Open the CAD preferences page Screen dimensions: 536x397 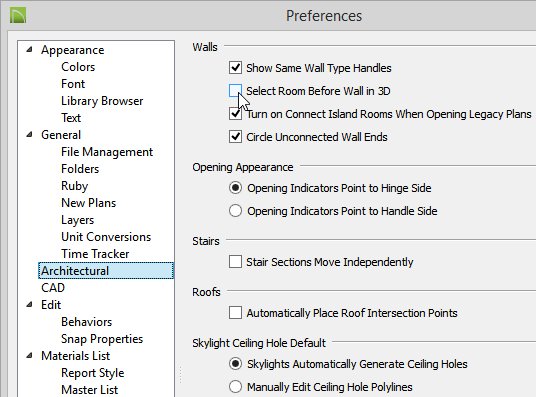coord(53,288)
